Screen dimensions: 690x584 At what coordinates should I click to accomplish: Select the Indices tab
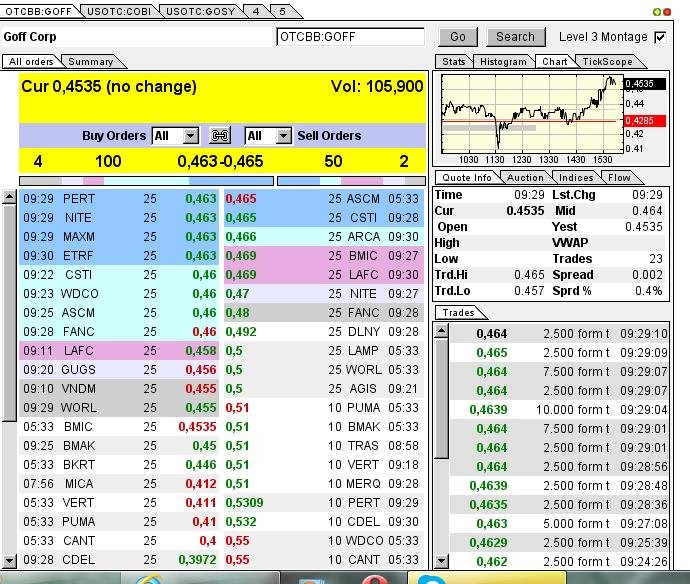coord(576,177)
